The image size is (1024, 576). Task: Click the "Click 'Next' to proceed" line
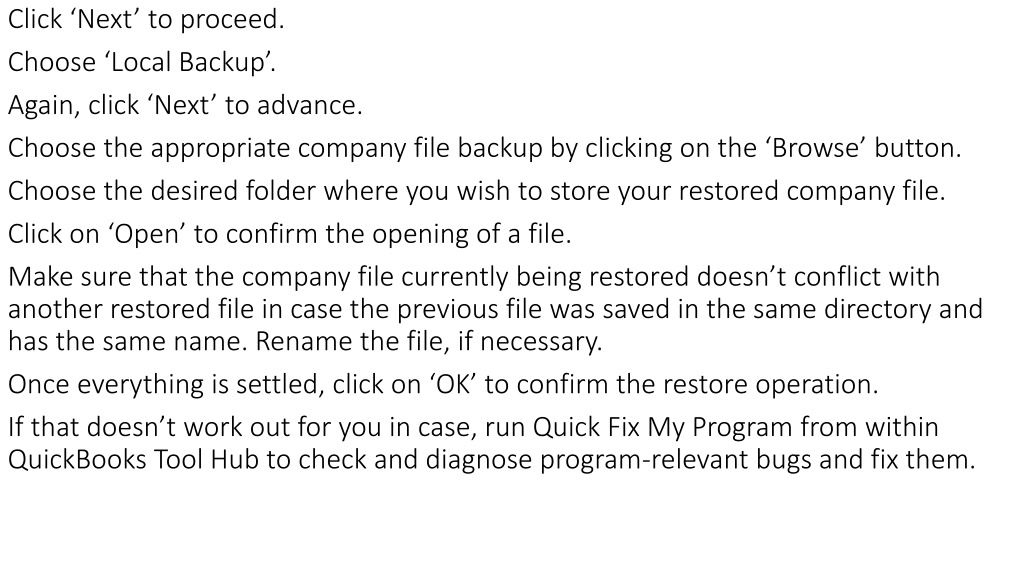[x=146, y=20]
